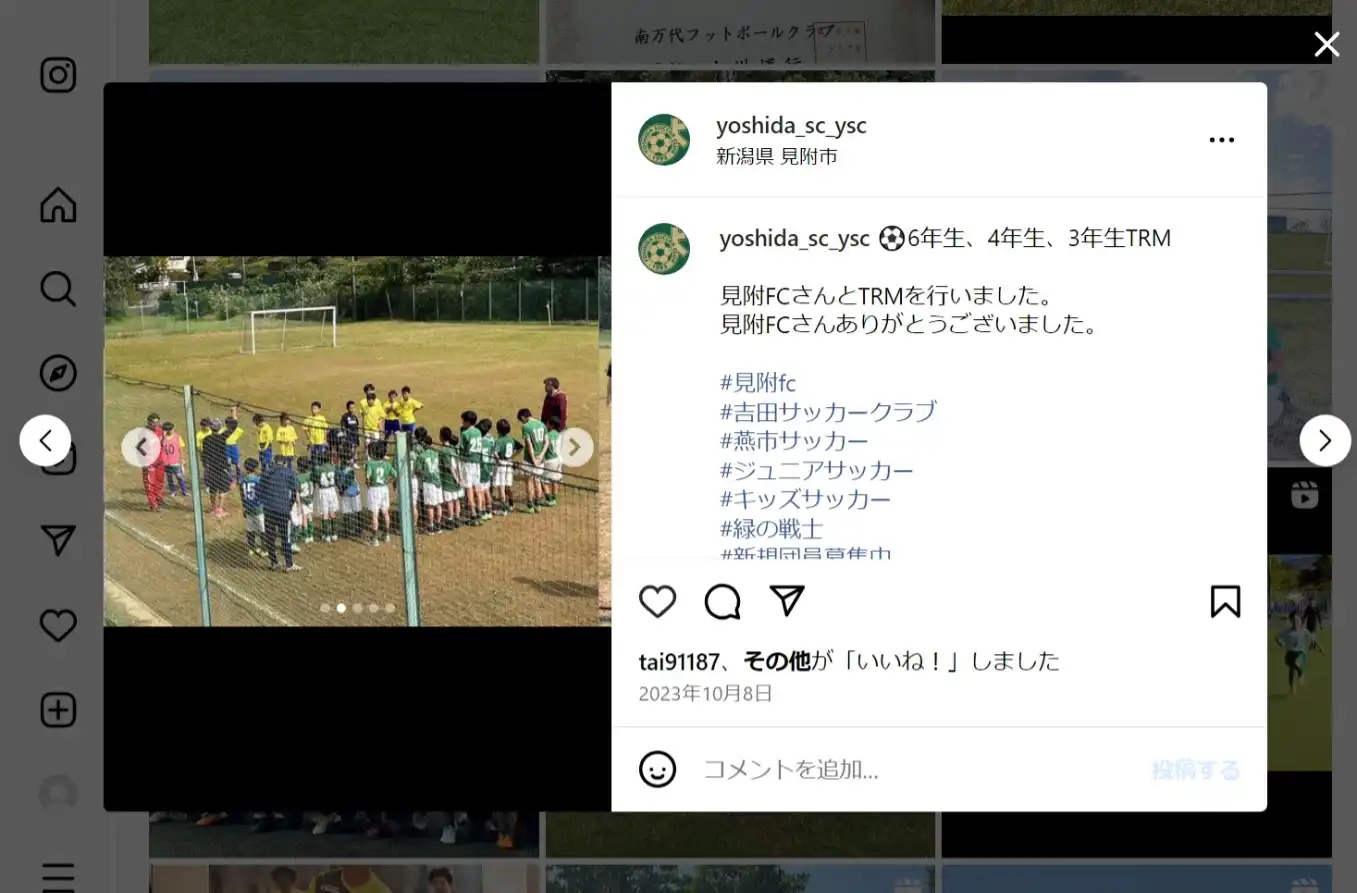Open the three-dot post options menu

pyautogui.click(x=1222, y=140)
